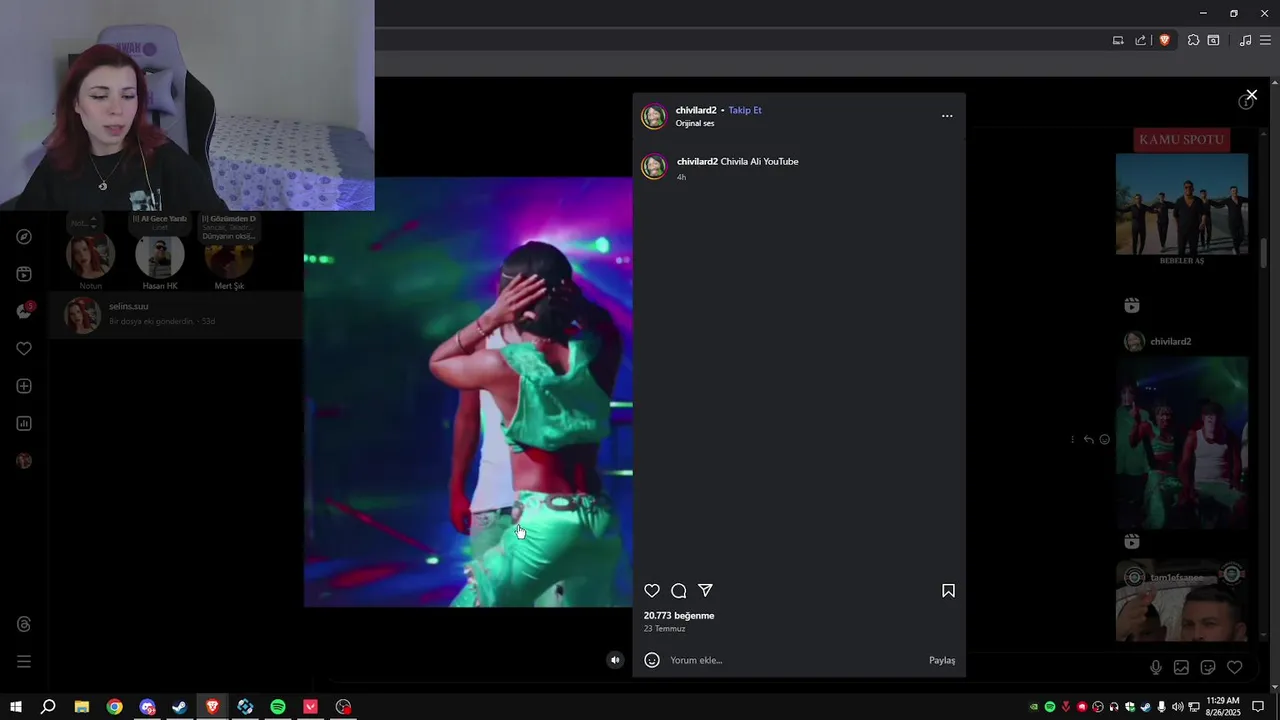Open the hamburger More menu in sidebar
Viewport: 1280px width, 720px height.
(x=24, y=661)
